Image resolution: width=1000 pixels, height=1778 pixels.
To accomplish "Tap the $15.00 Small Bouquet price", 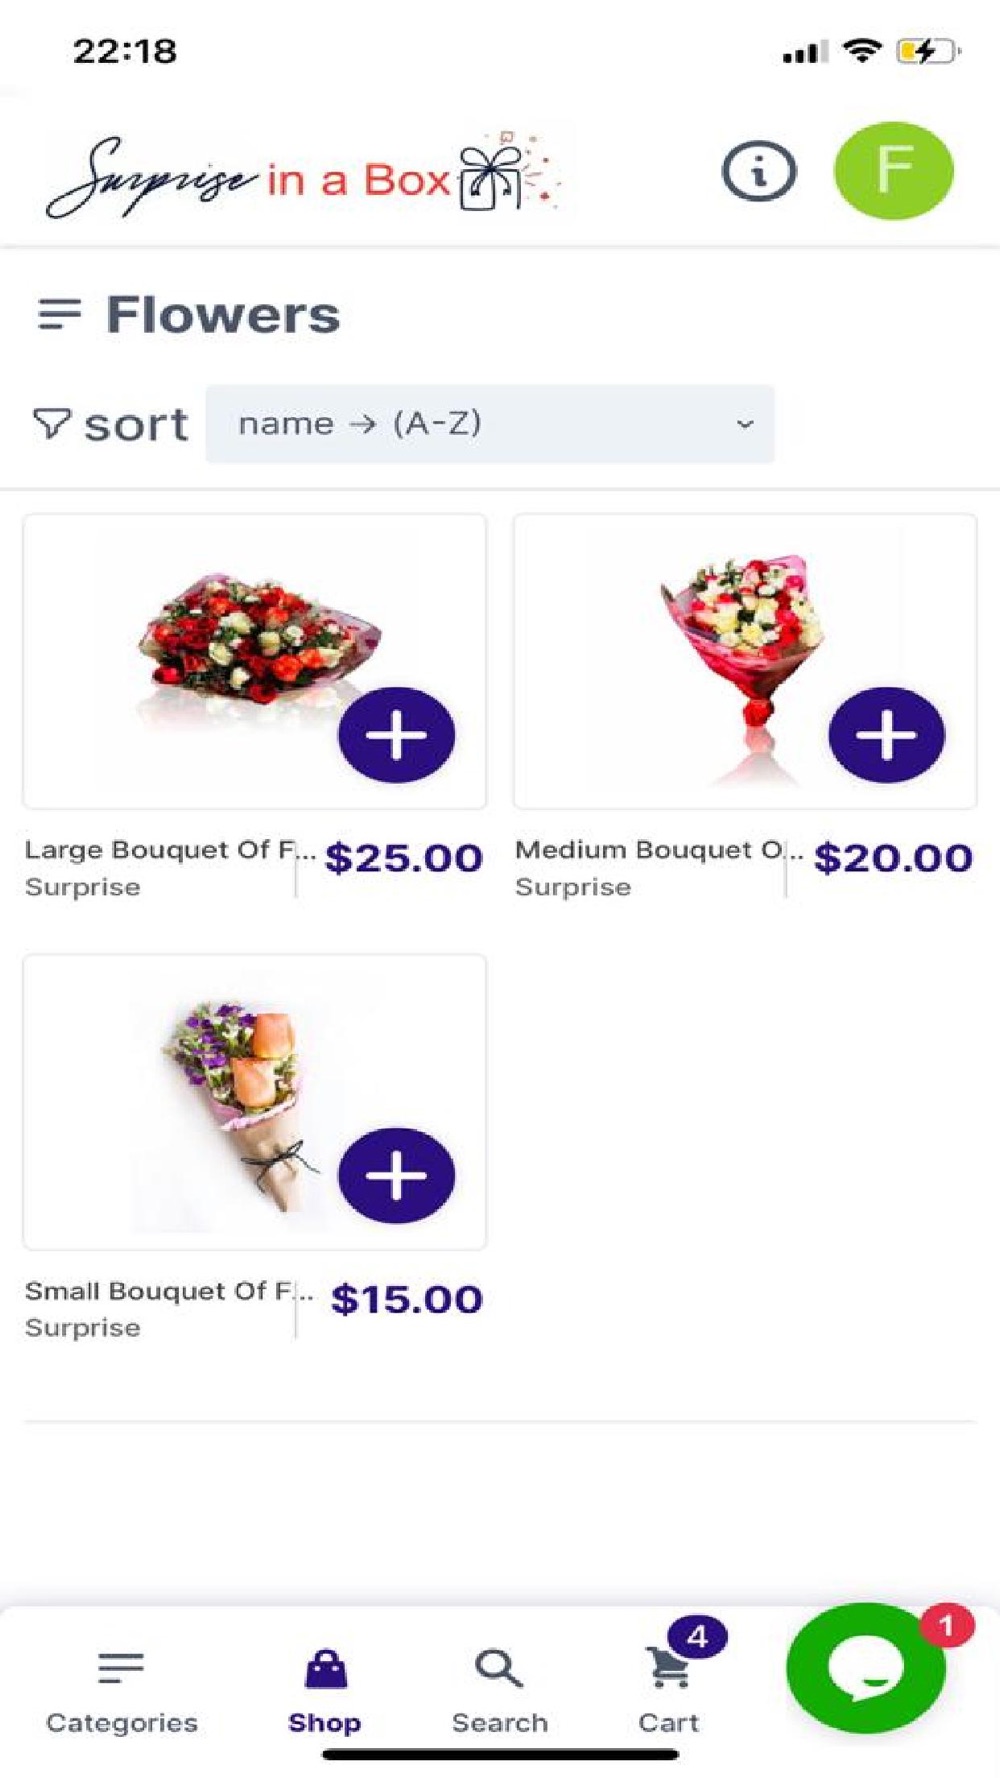I will click(406, 1299).
